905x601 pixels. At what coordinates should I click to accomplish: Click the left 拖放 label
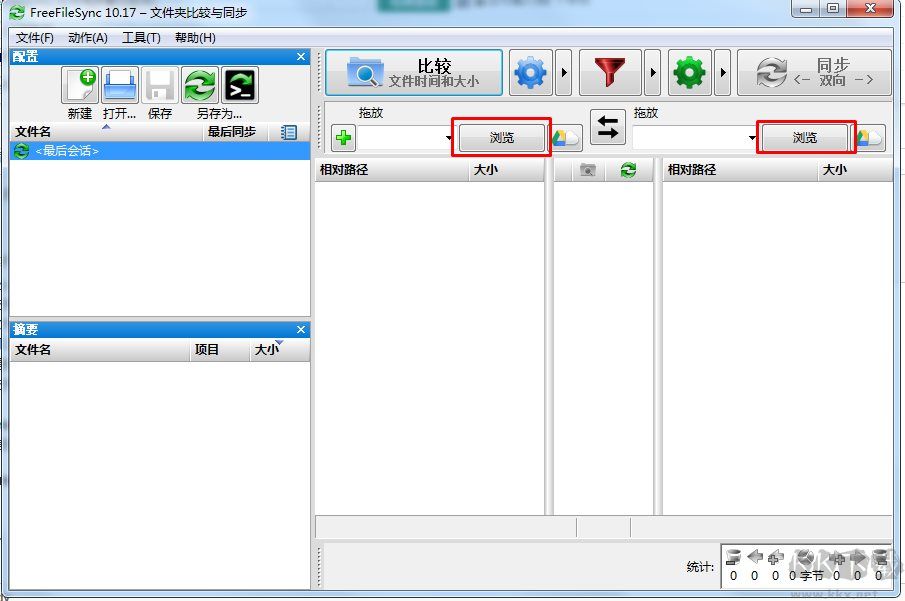371,113
